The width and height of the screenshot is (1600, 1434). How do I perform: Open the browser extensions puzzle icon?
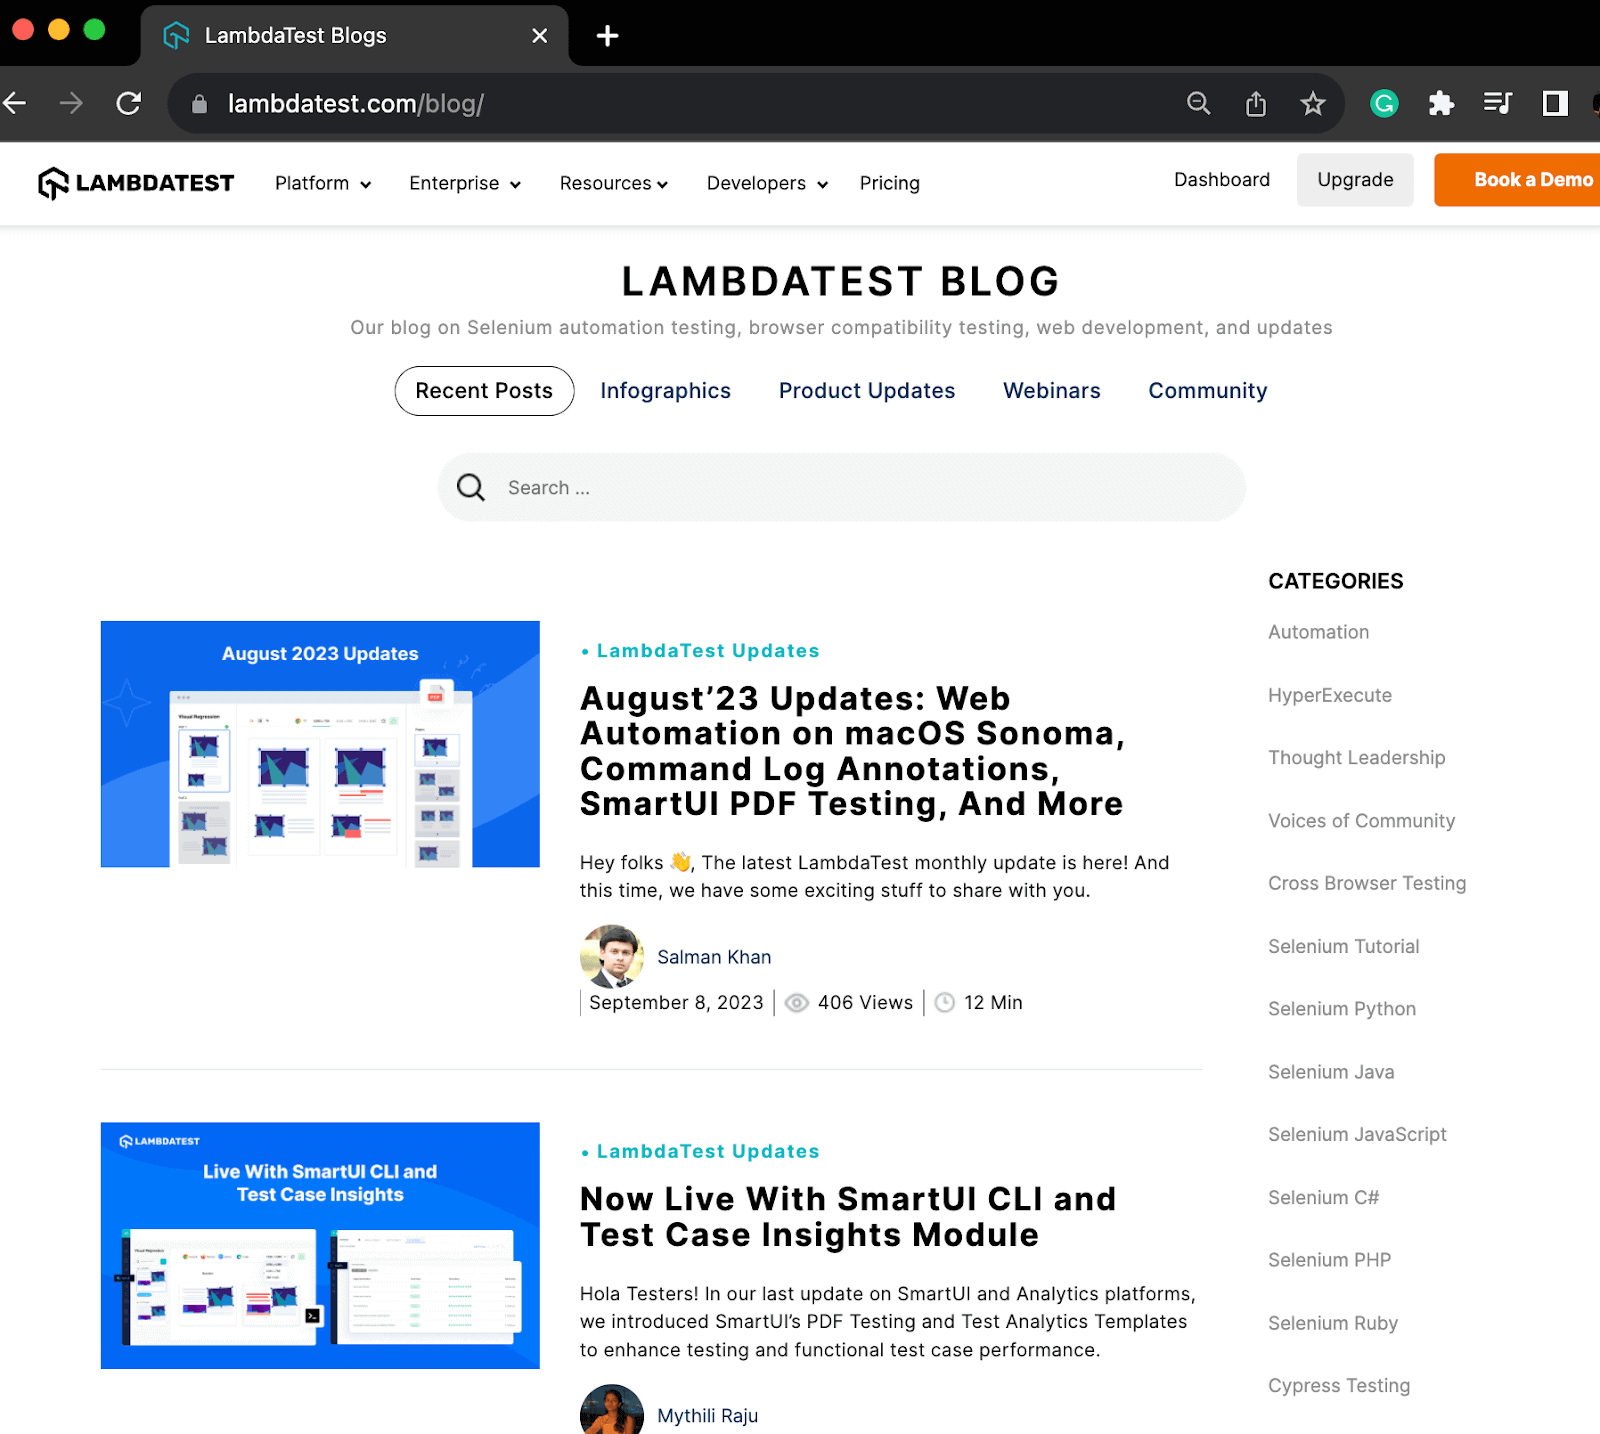(x=1442, y=103)
